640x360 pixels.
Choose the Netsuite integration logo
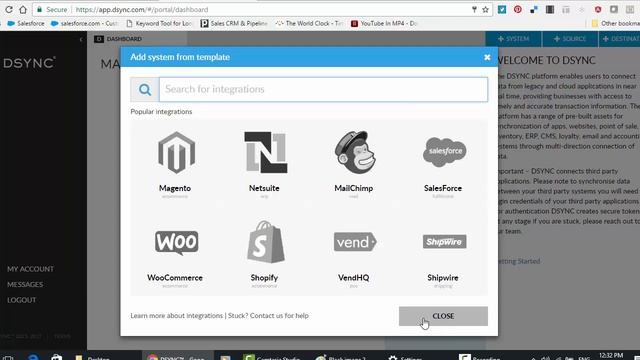click(x=266, y=152)
